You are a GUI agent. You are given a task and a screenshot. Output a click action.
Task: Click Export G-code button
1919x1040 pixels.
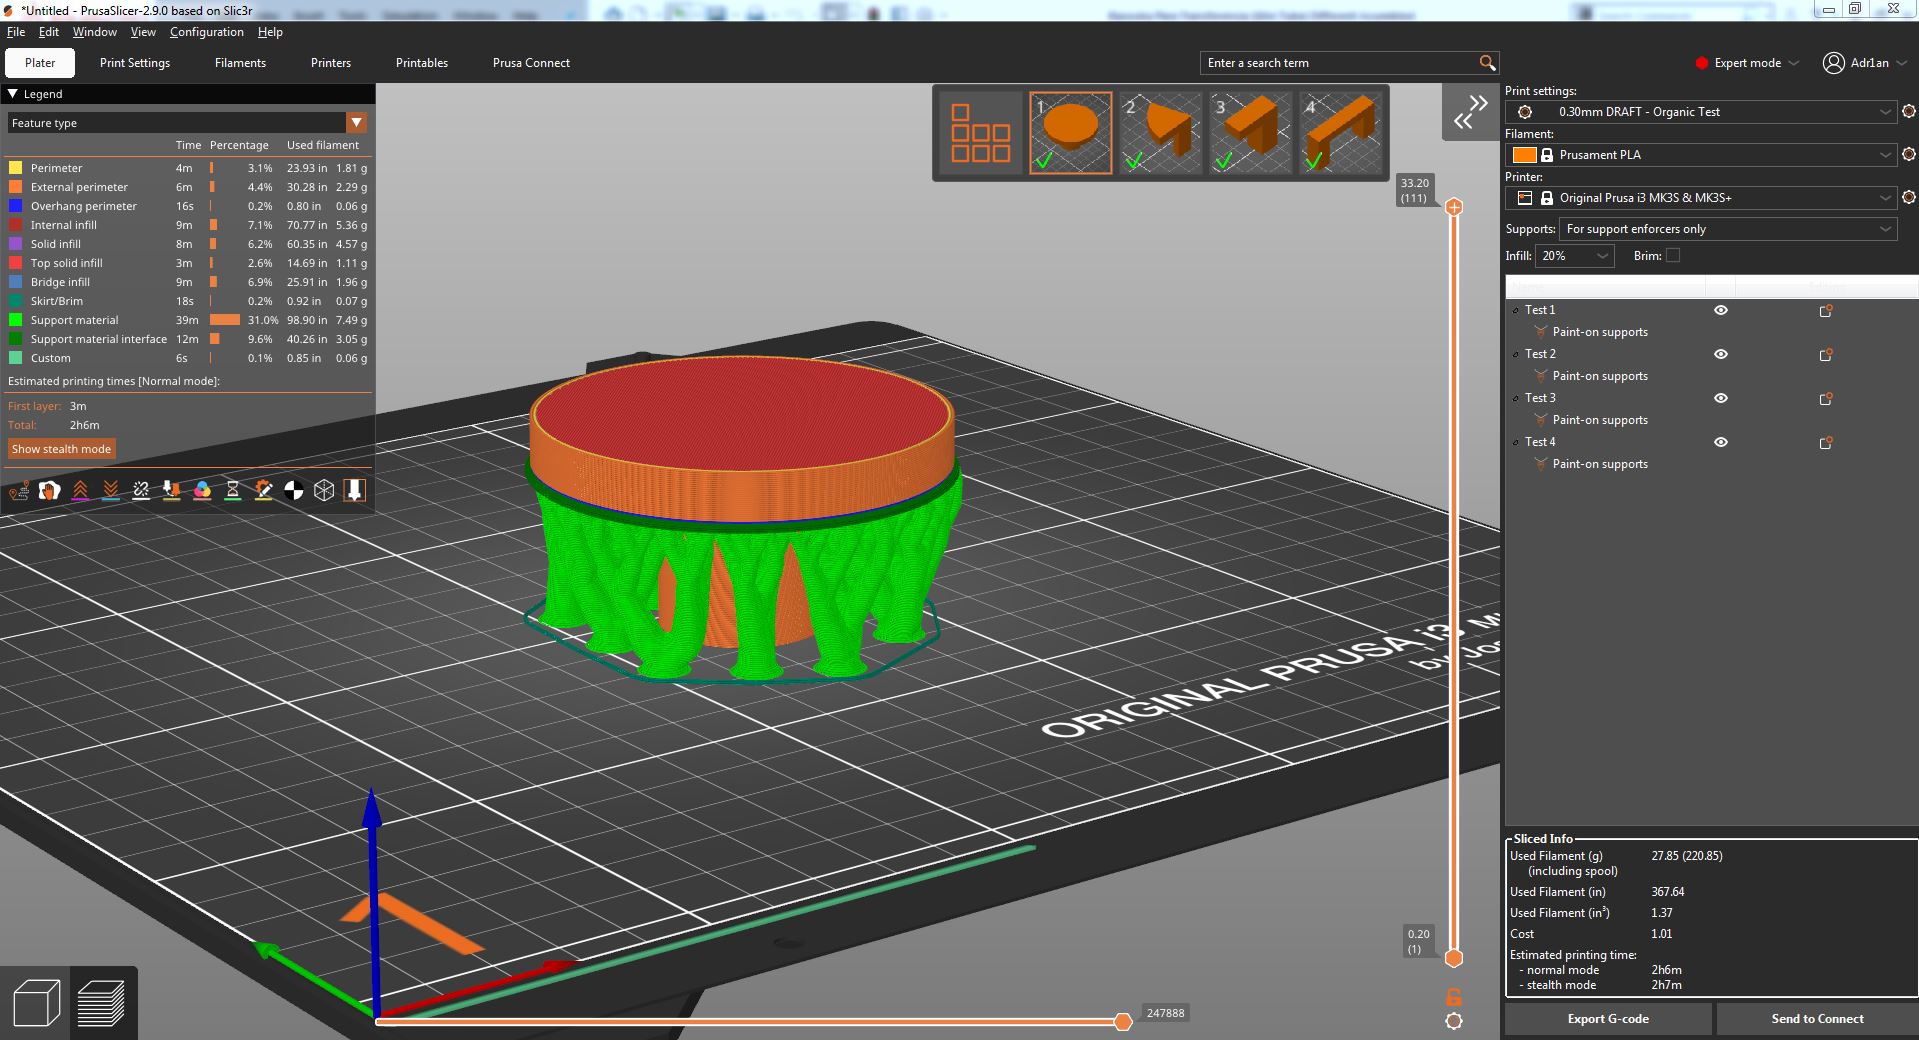pos(1608,1019)
